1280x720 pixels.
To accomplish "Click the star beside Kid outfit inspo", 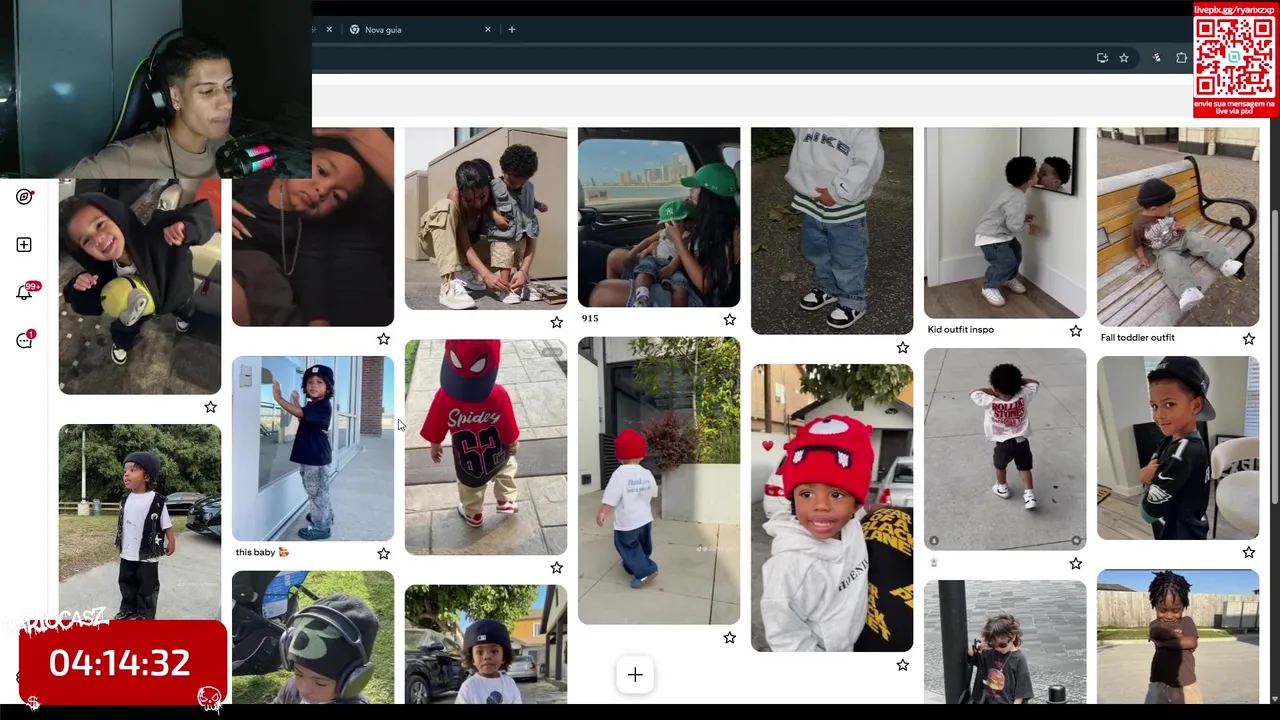I will tap(1075, 331).
